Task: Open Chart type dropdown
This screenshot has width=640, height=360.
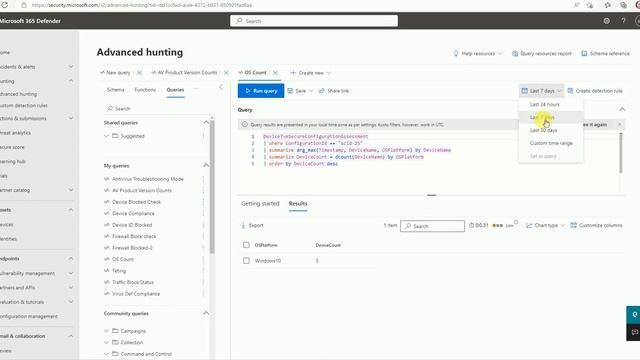Action: [545, 225]
